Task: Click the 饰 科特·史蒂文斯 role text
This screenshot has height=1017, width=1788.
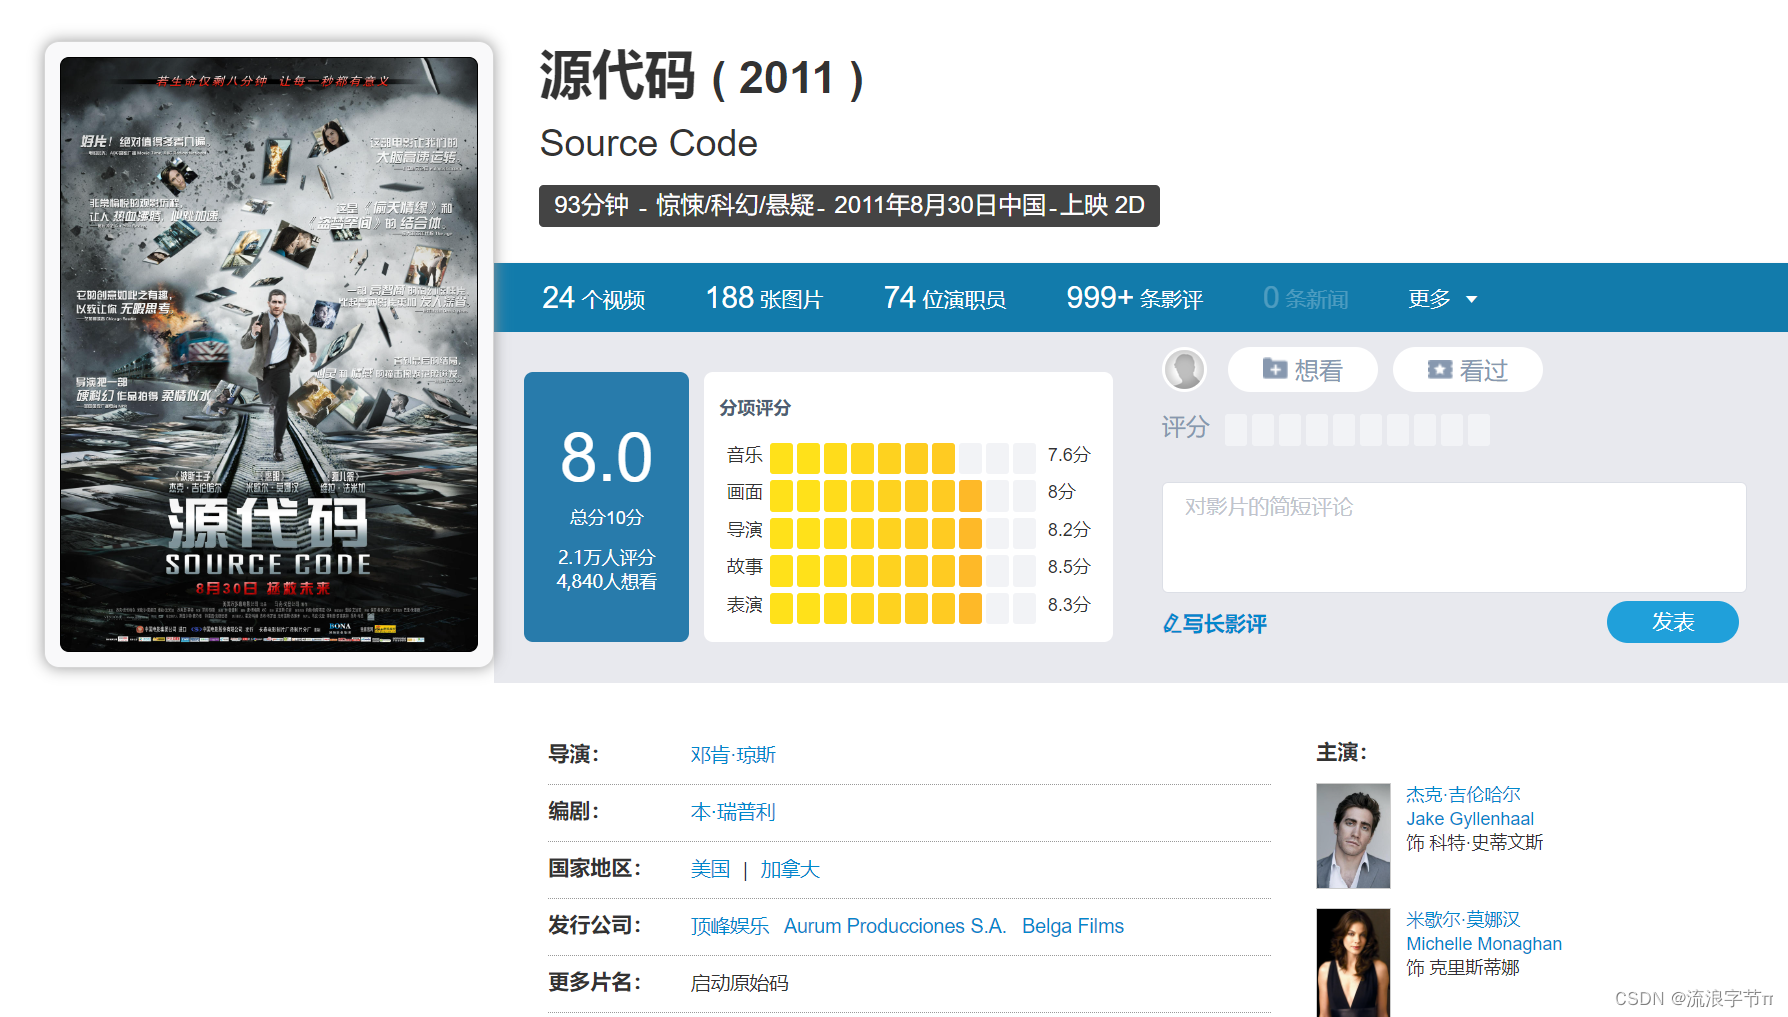Action: click(x=1474, y=843)
